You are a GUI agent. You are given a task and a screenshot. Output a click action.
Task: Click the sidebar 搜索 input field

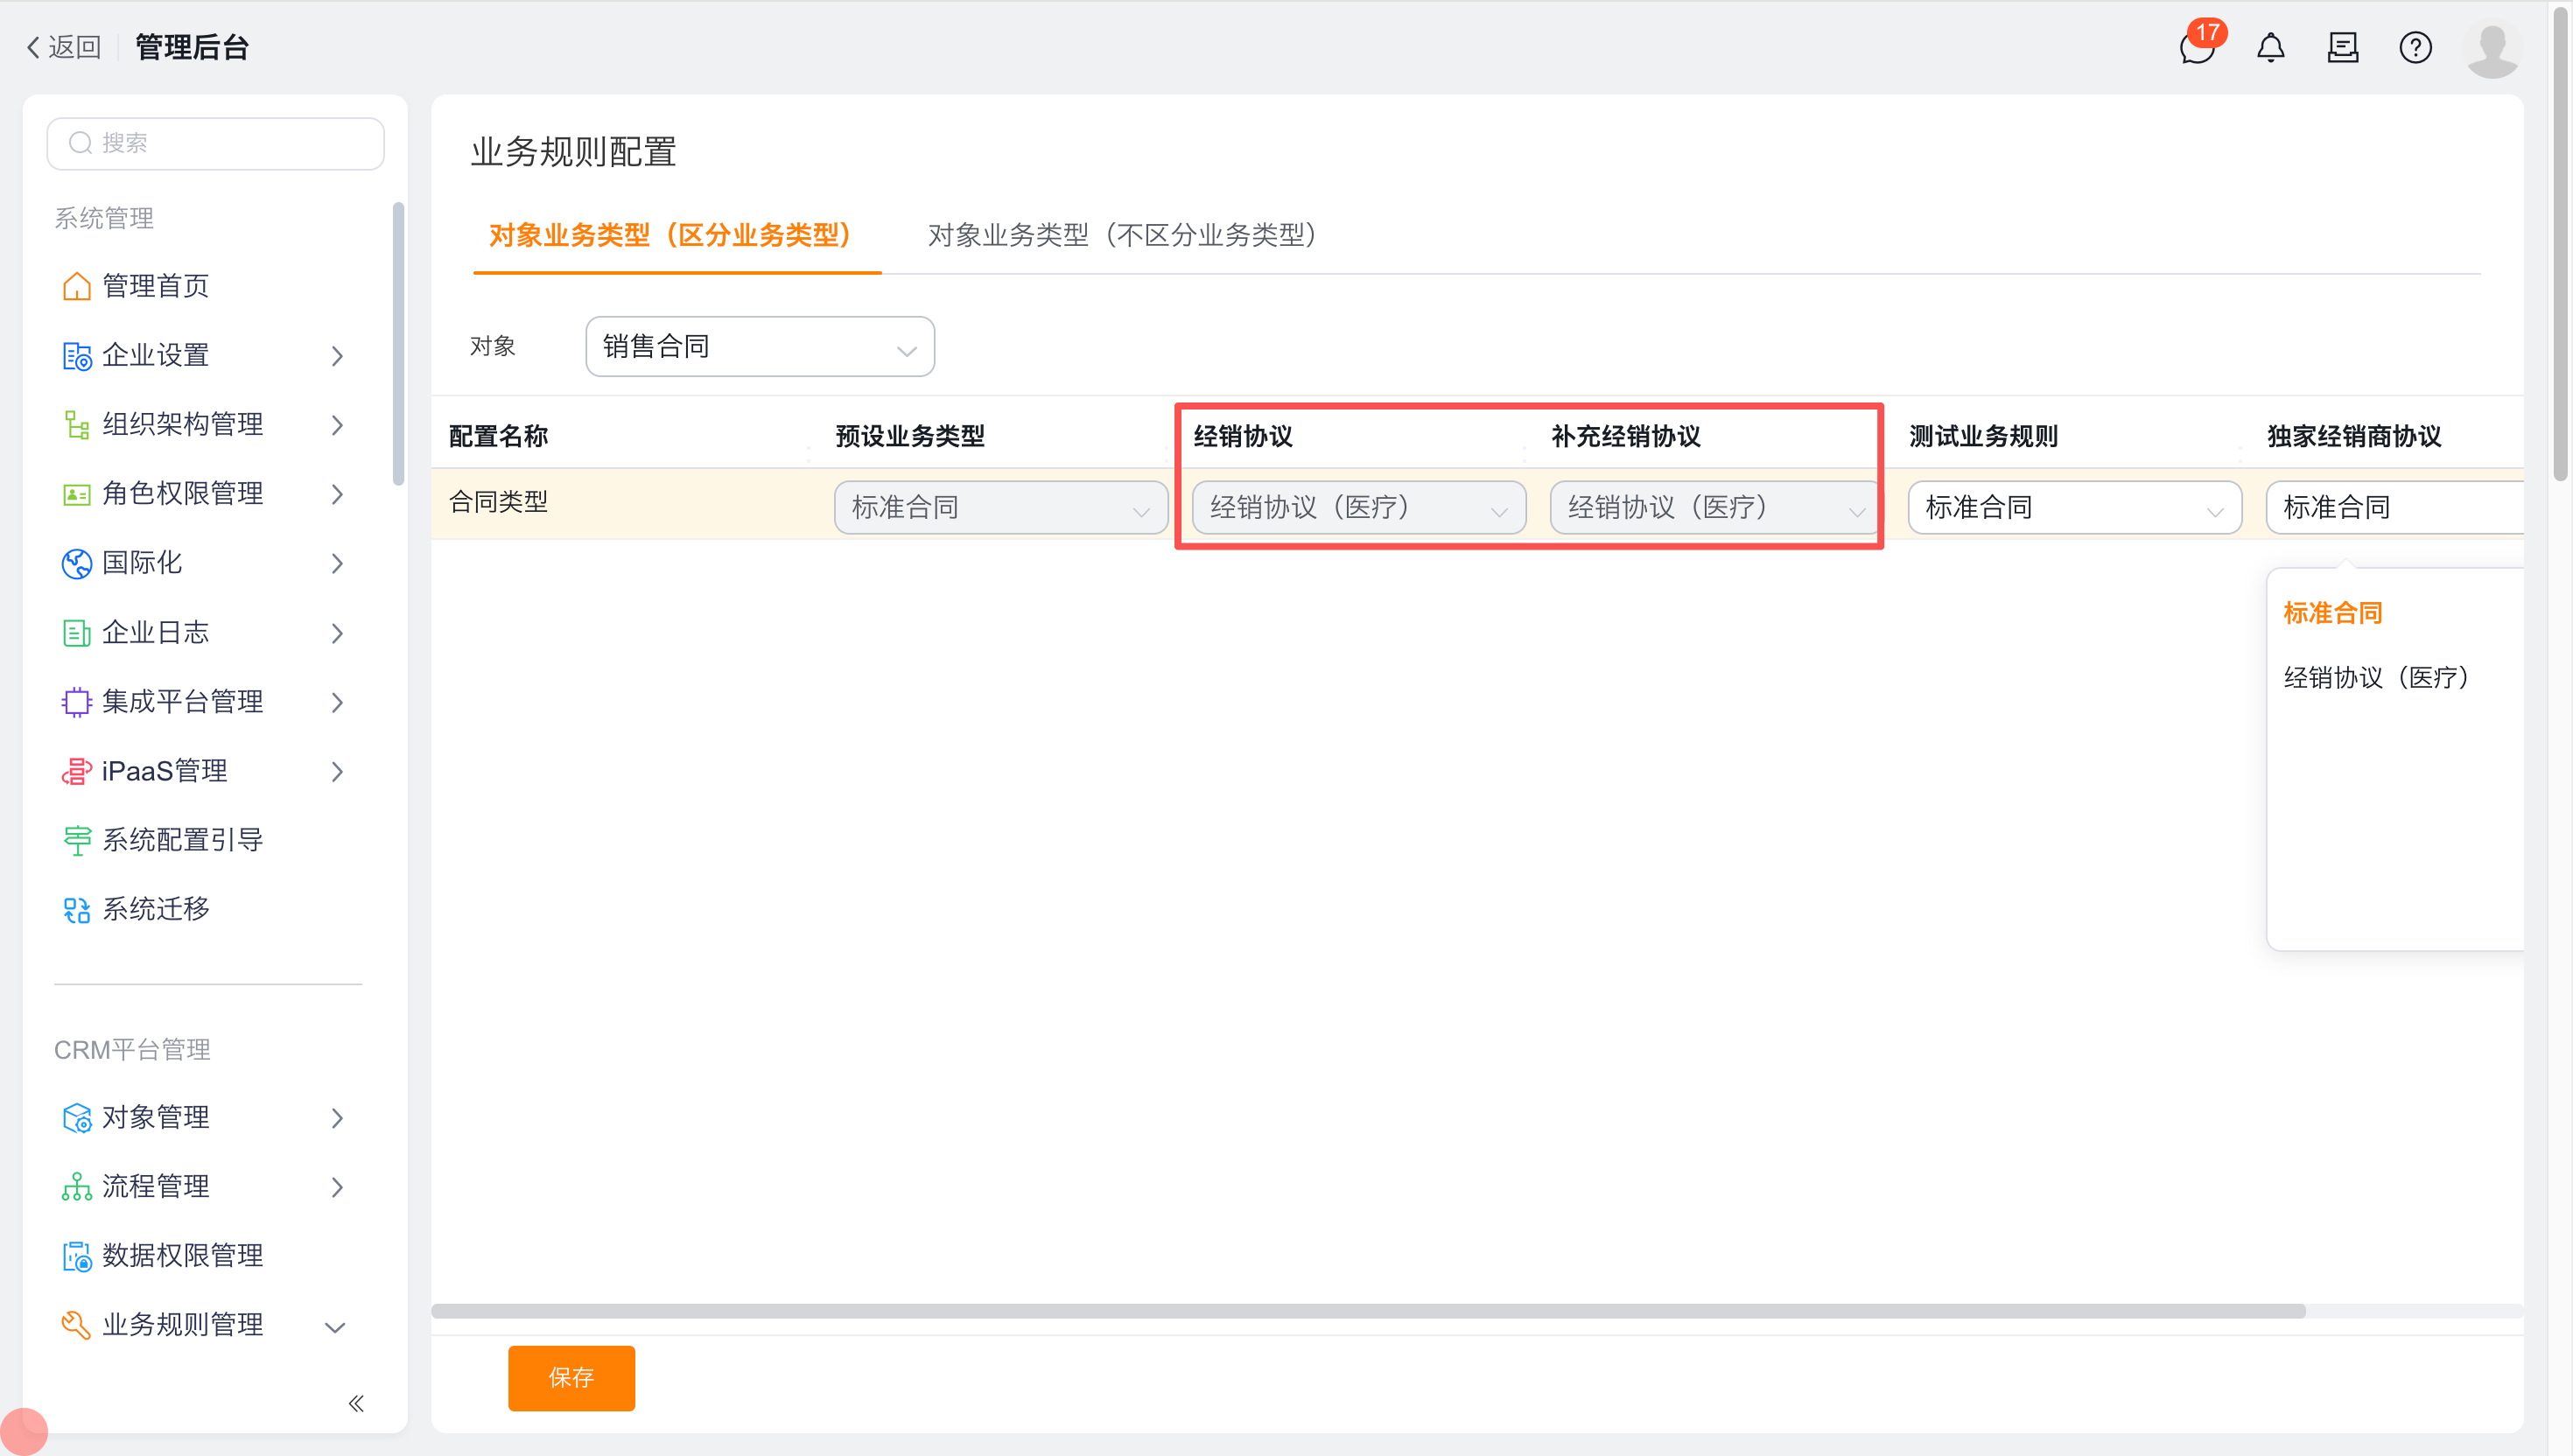pyautogui.click(x=215, y=143)
